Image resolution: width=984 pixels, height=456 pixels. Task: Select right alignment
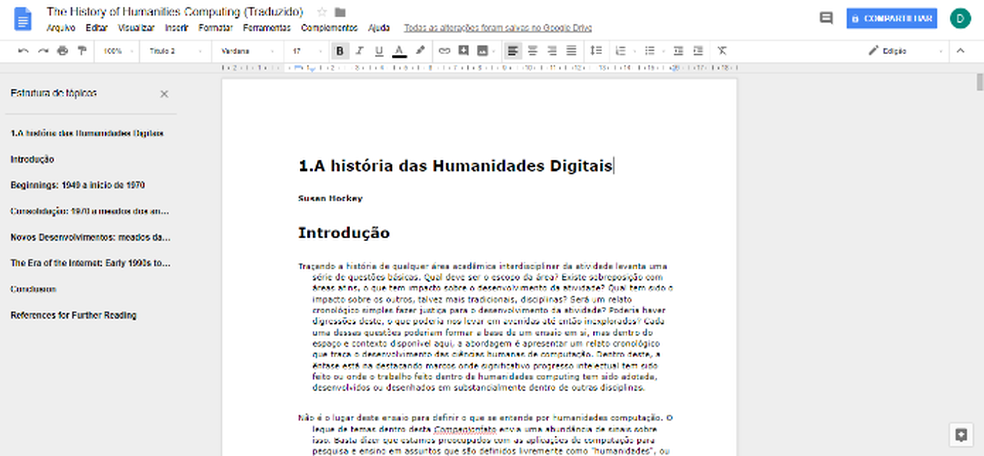[552, 51]
